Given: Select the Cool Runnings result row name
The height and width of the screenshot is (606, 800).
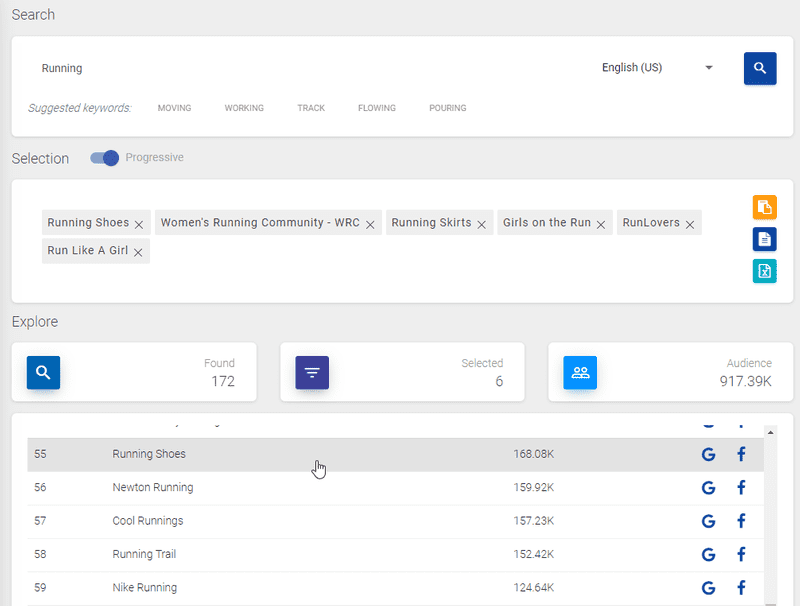Looking at the screenshot, I should pos(148,521).
